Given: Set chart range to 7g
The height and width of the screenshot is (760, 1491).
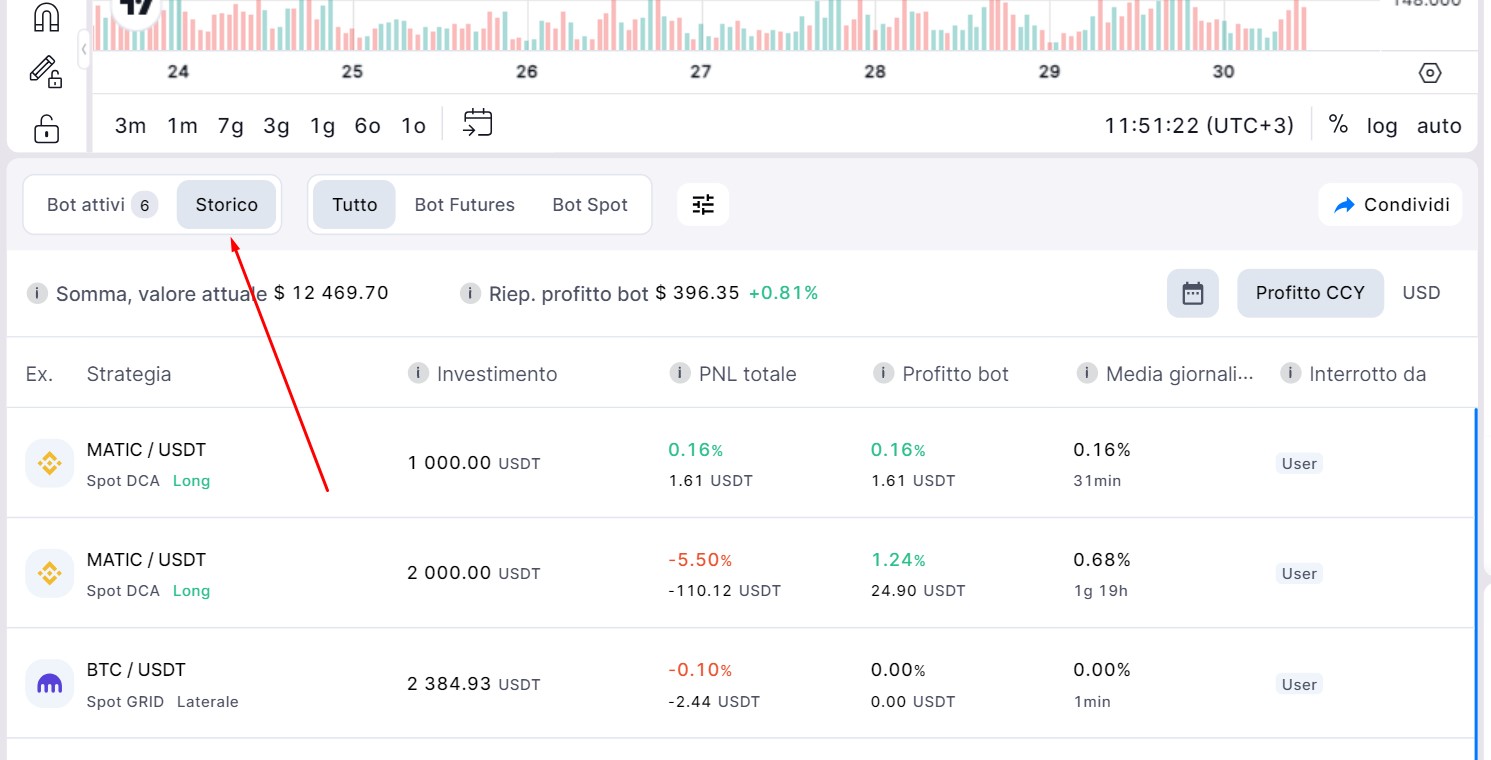Looking at the screenshot, I should click(231, 126).
